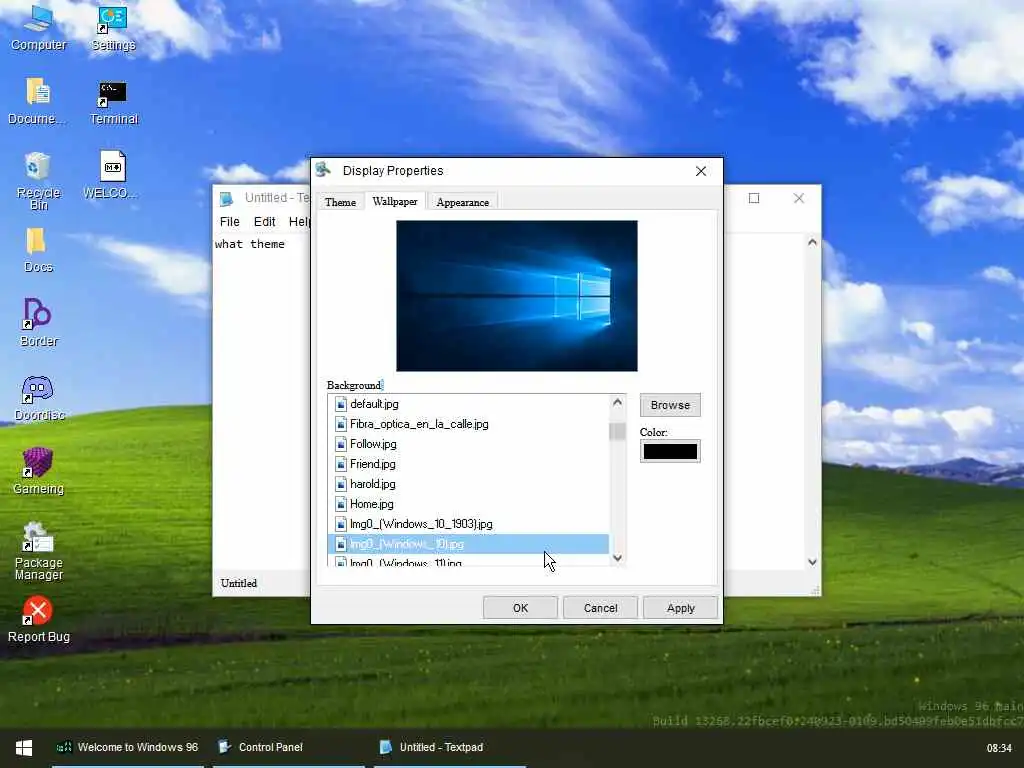This screenshot has width=1024, height=768.
Task: Switch to Untitled - Textpad taskbar item
Action: tap(449, 748)
